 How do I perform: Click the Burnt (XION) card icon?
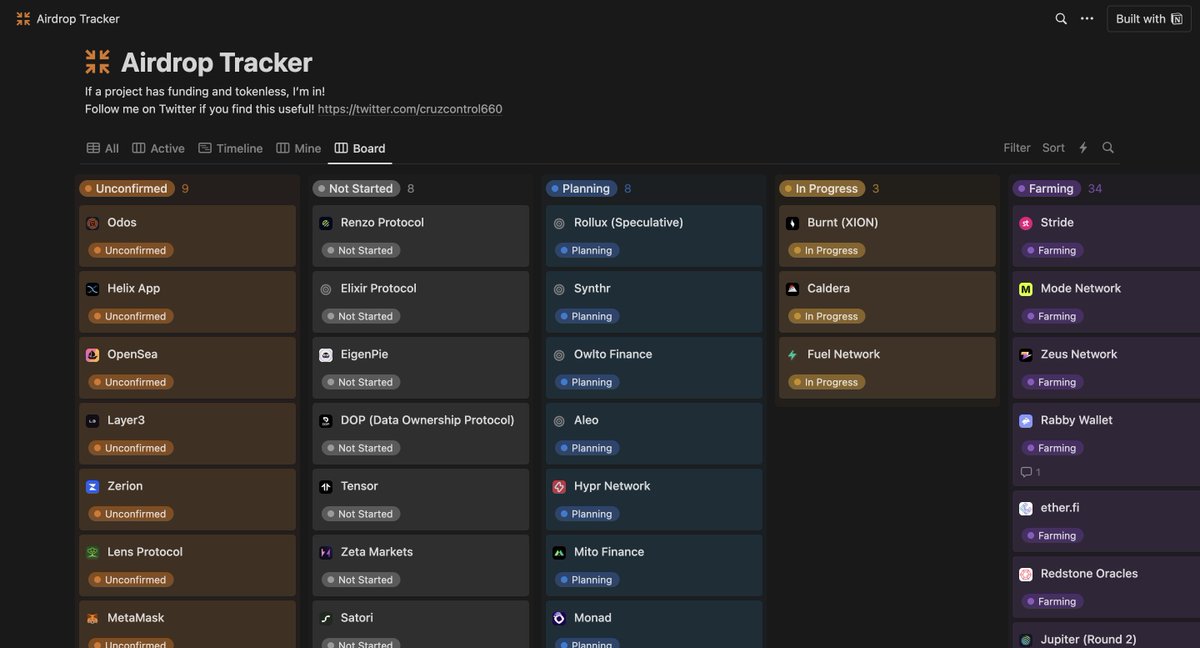point(792,223)
